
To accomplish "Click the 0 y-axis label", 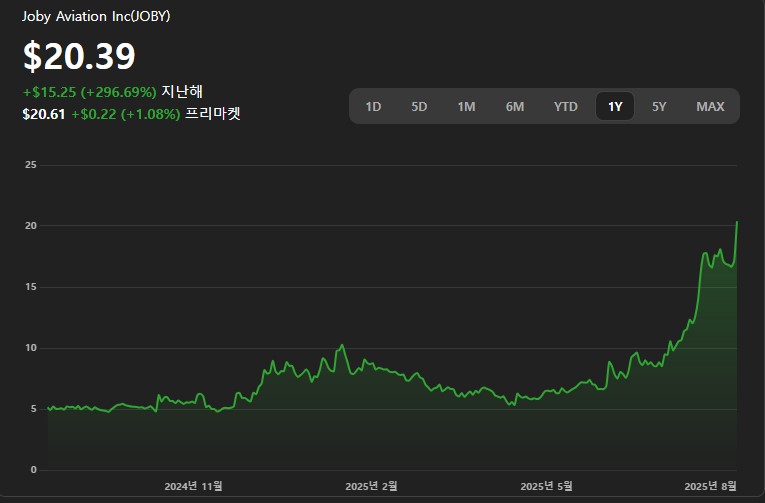I will point(34,470).
